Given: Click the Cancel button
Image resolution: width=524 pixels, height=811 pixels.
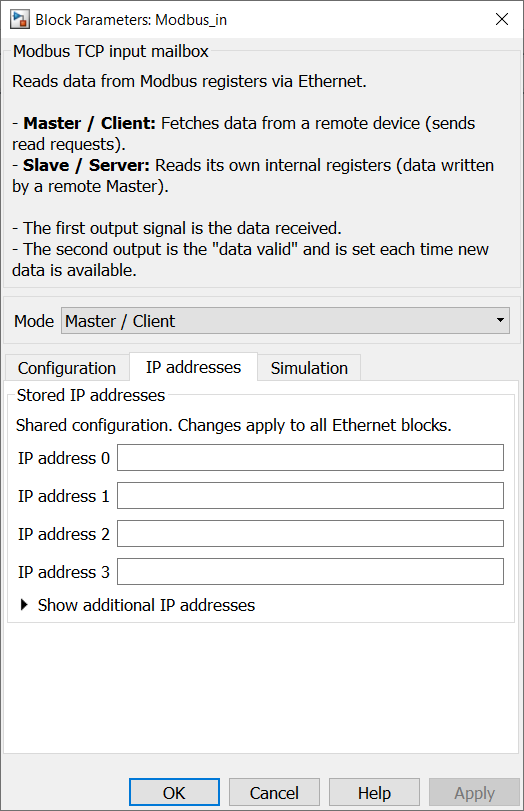Looking at the screenshot, I should click(274, 792).
